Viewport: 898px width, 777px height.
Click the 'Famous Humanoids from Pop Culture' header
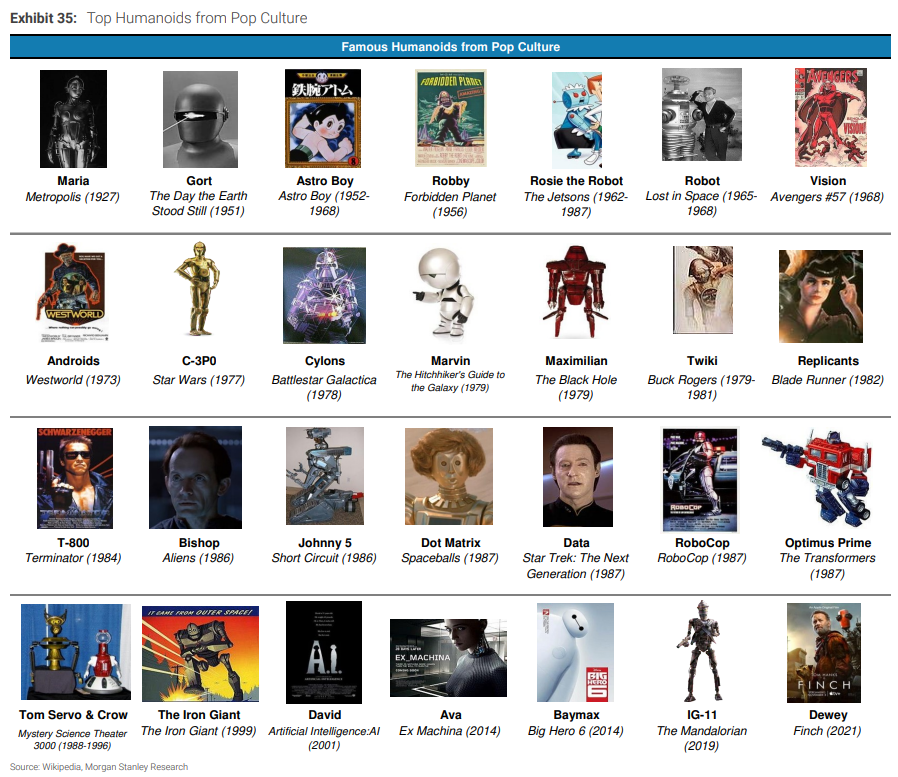click(451, 47)
